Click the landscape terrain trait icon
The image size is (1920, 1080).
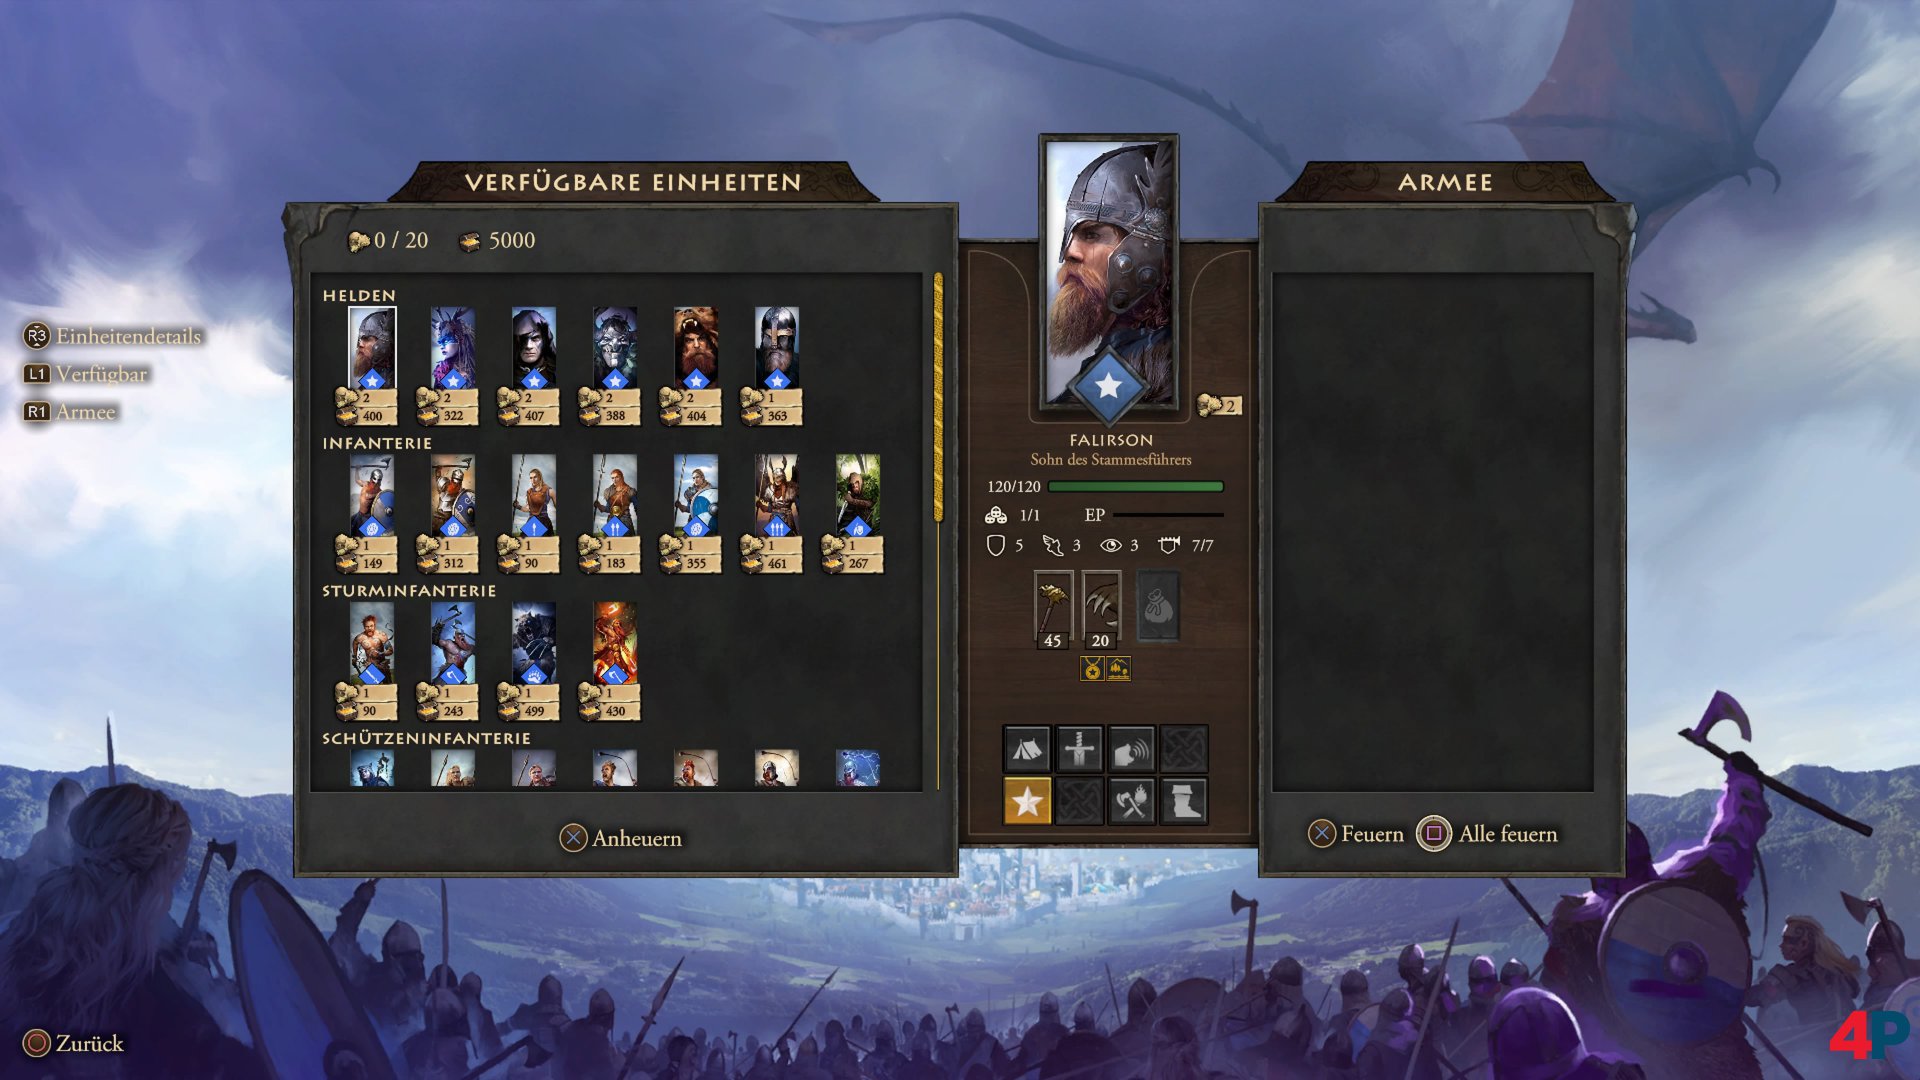(x=1118, y=669)
